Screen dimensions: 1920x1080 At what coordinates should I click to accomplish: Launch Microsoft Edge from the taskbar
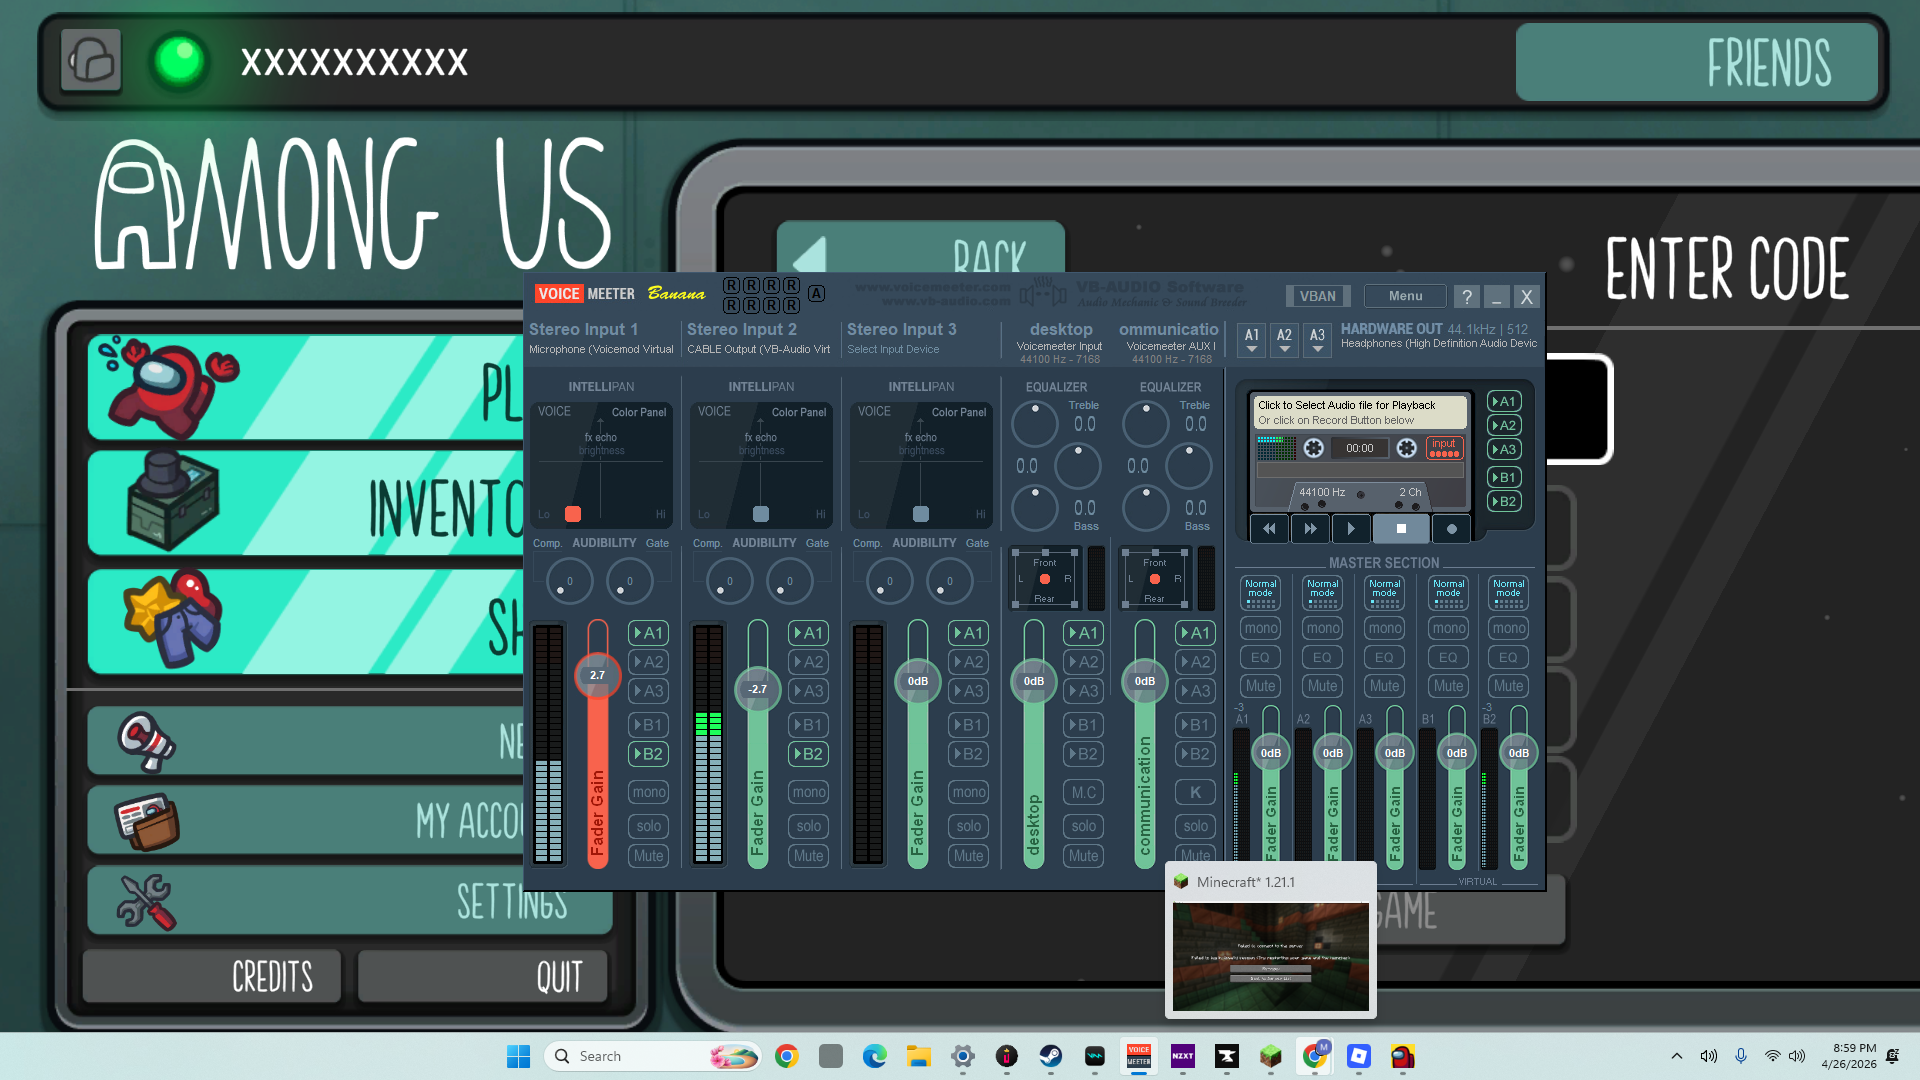click(875, 1056)
